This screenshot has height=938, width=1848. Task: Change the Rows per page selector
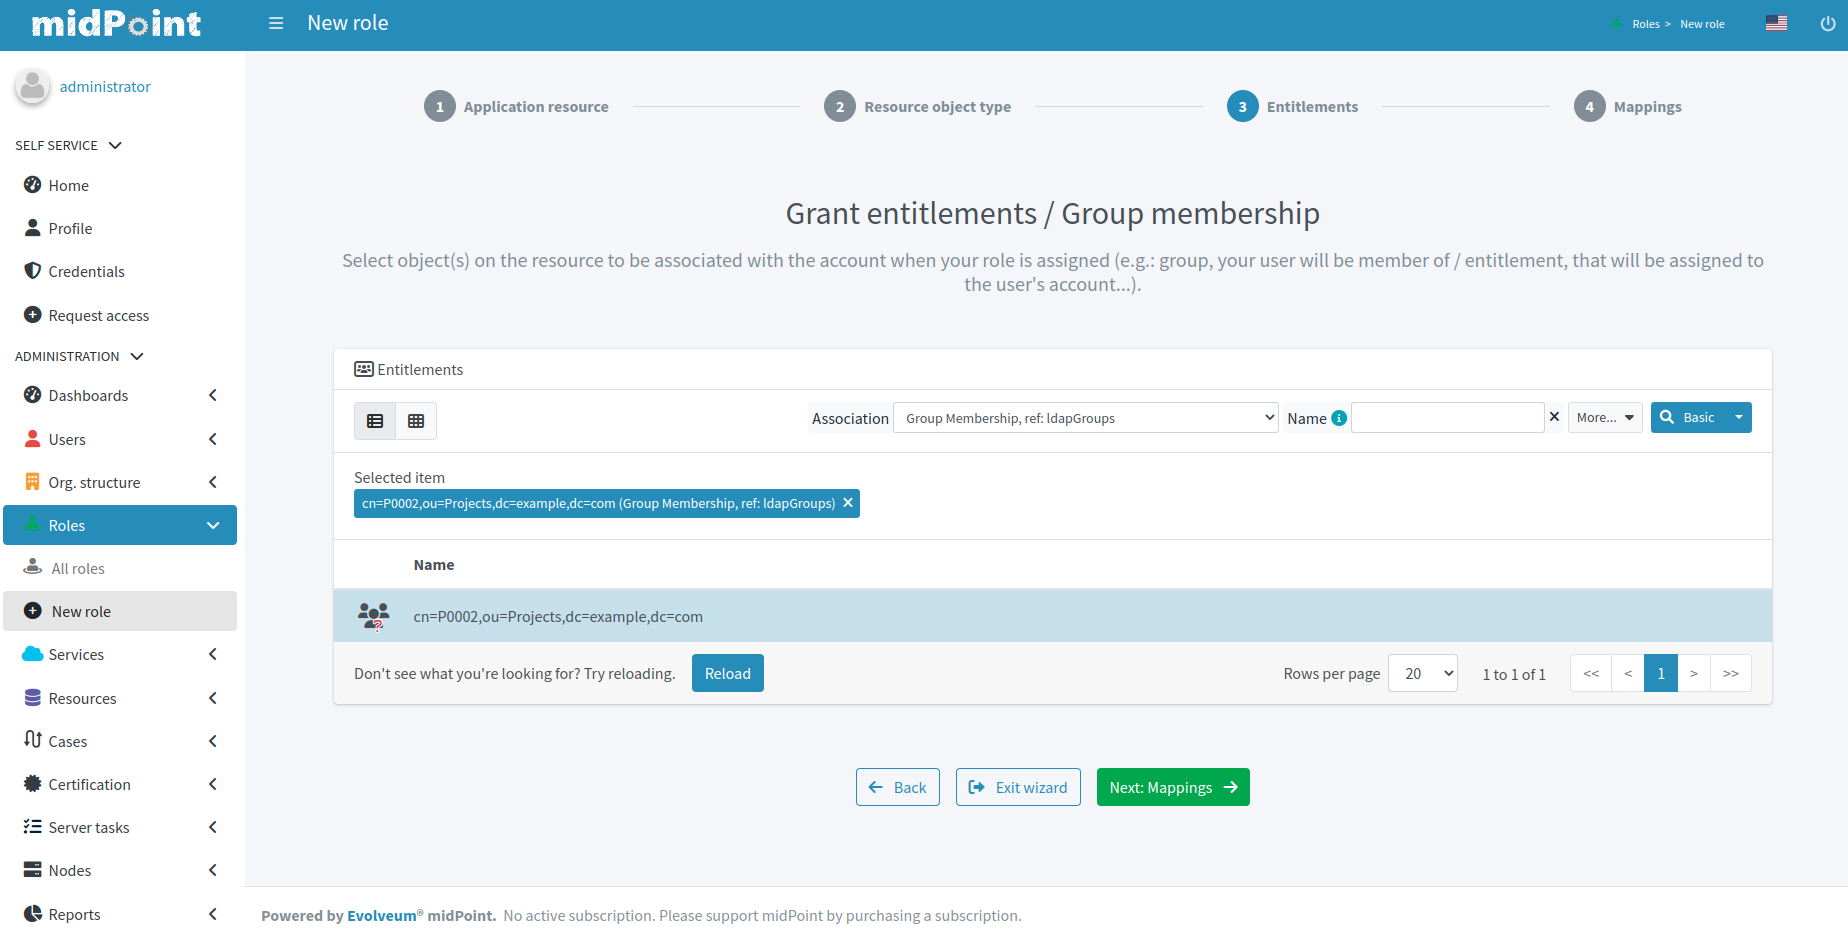1422,674
